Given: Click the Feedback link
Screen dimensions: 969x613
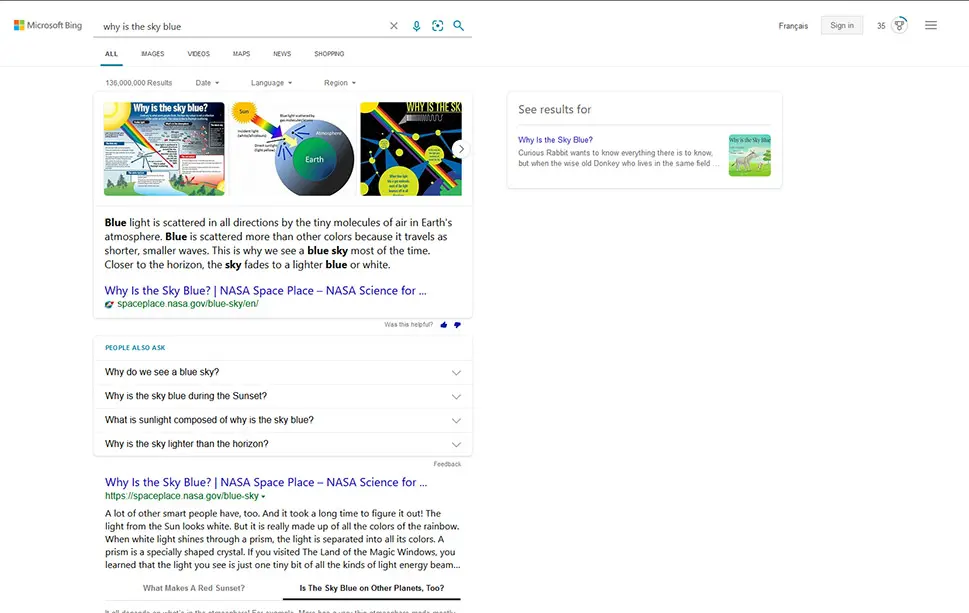Looking at the screenshot, I should (x=447, y=464).
